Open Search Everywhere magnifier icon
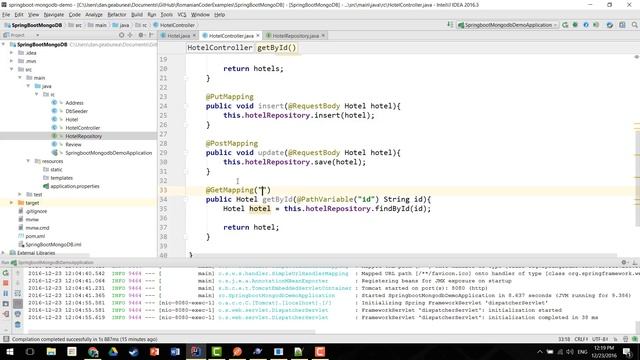The image size is (640, 360). tap(634, 25)
